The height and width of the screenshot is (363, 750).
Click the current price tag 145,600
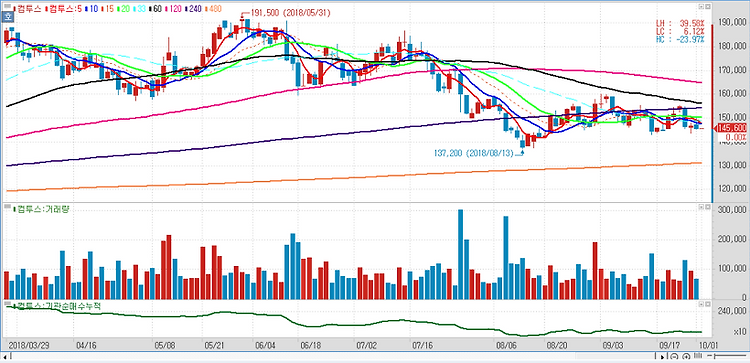coord(731,128)
